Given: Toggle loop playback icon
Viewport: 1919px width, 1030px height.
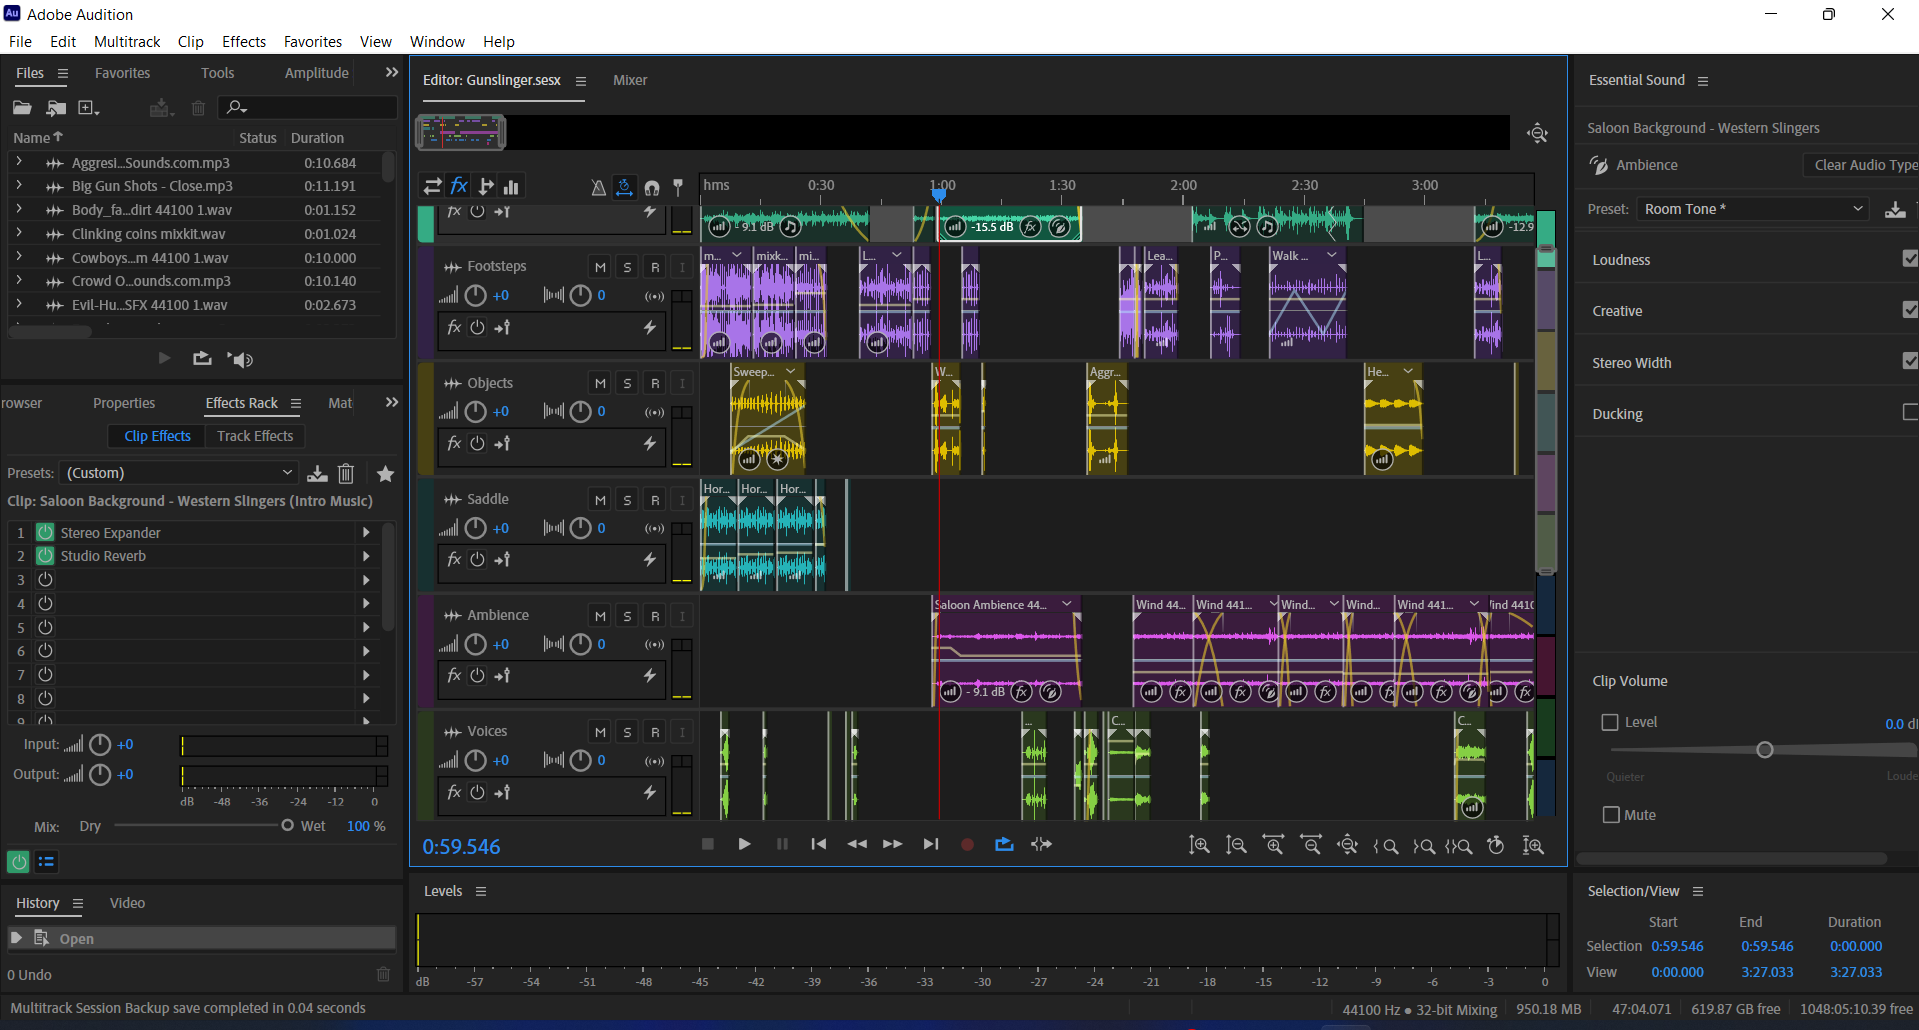Looking at the screenshot, I should coord(1004,844).
